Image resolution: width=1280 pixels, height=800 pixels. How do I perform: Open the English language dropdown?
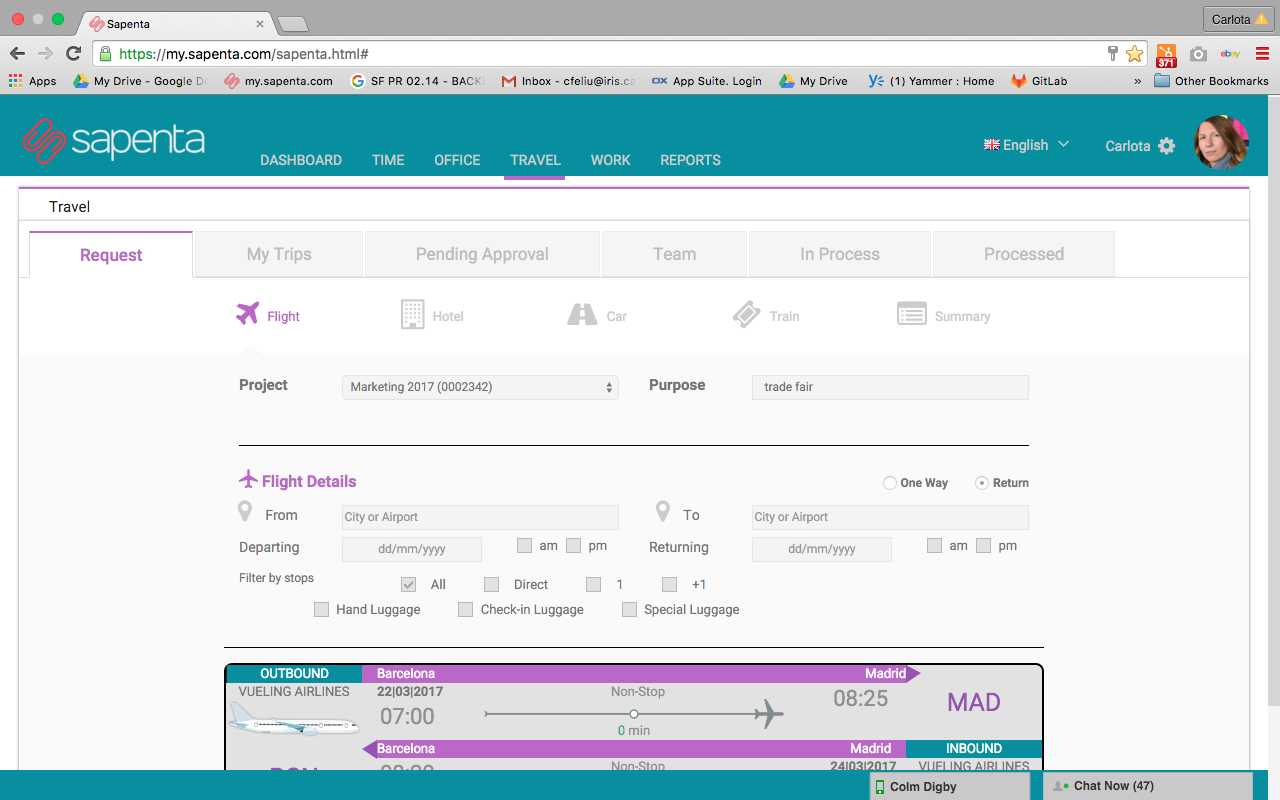pyautogui.click(x=1026, y=145)
